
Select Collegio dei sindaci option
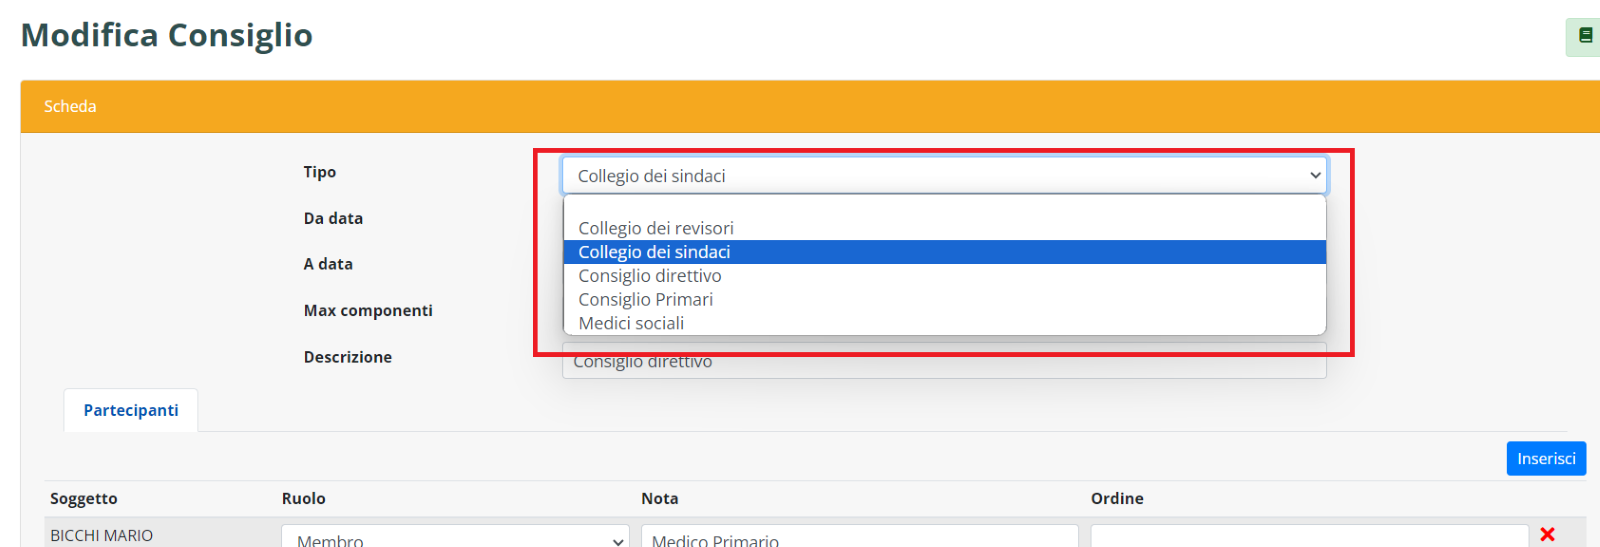point(944,252)
